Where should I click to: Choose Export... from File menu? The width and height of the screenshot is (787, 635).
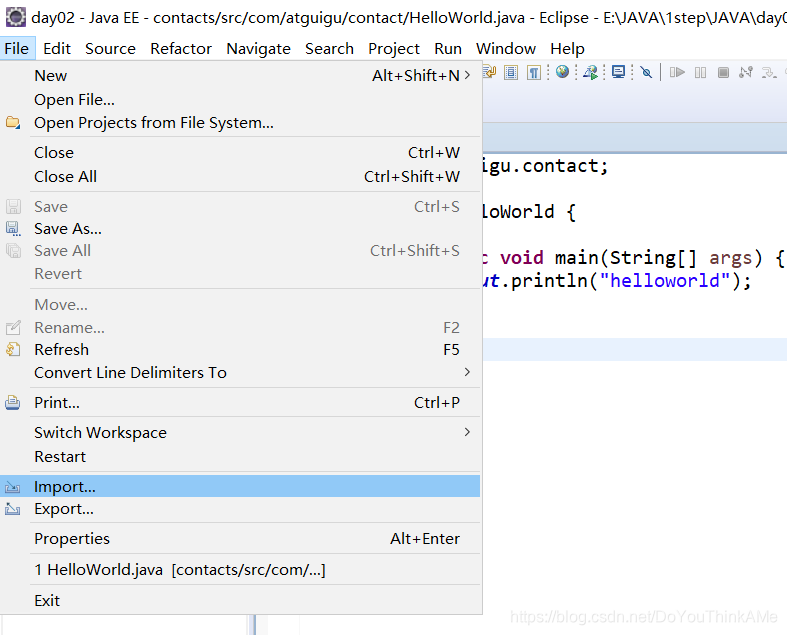pyautogui.click(x=240, y=509)
